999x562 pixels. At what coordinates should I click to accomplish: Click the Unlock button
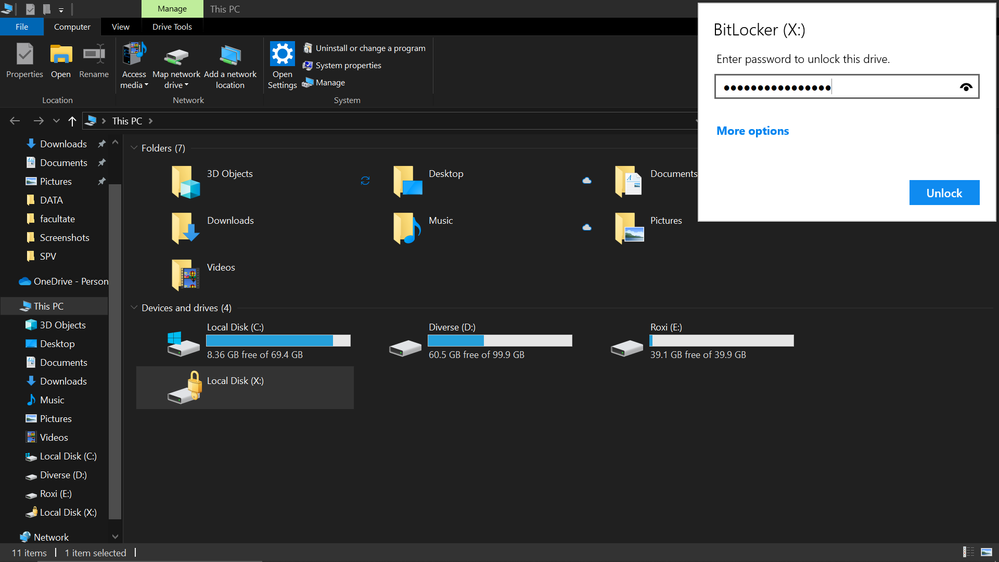click(944, 193)
